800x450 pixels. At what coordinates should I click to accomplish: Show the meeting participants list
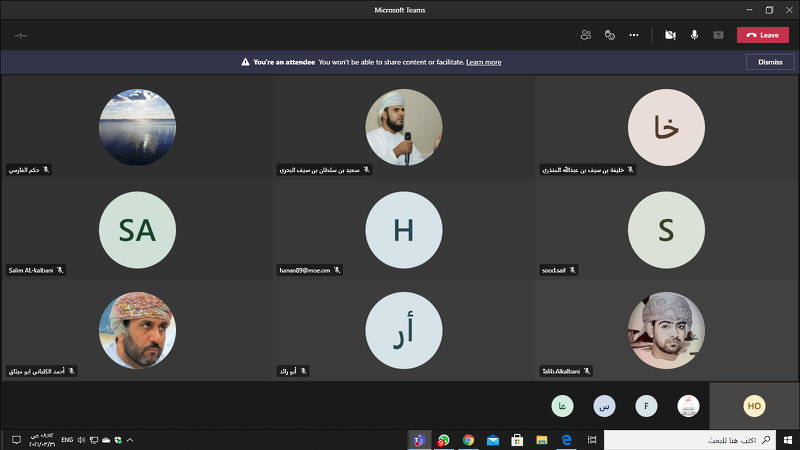click(585, 35)
